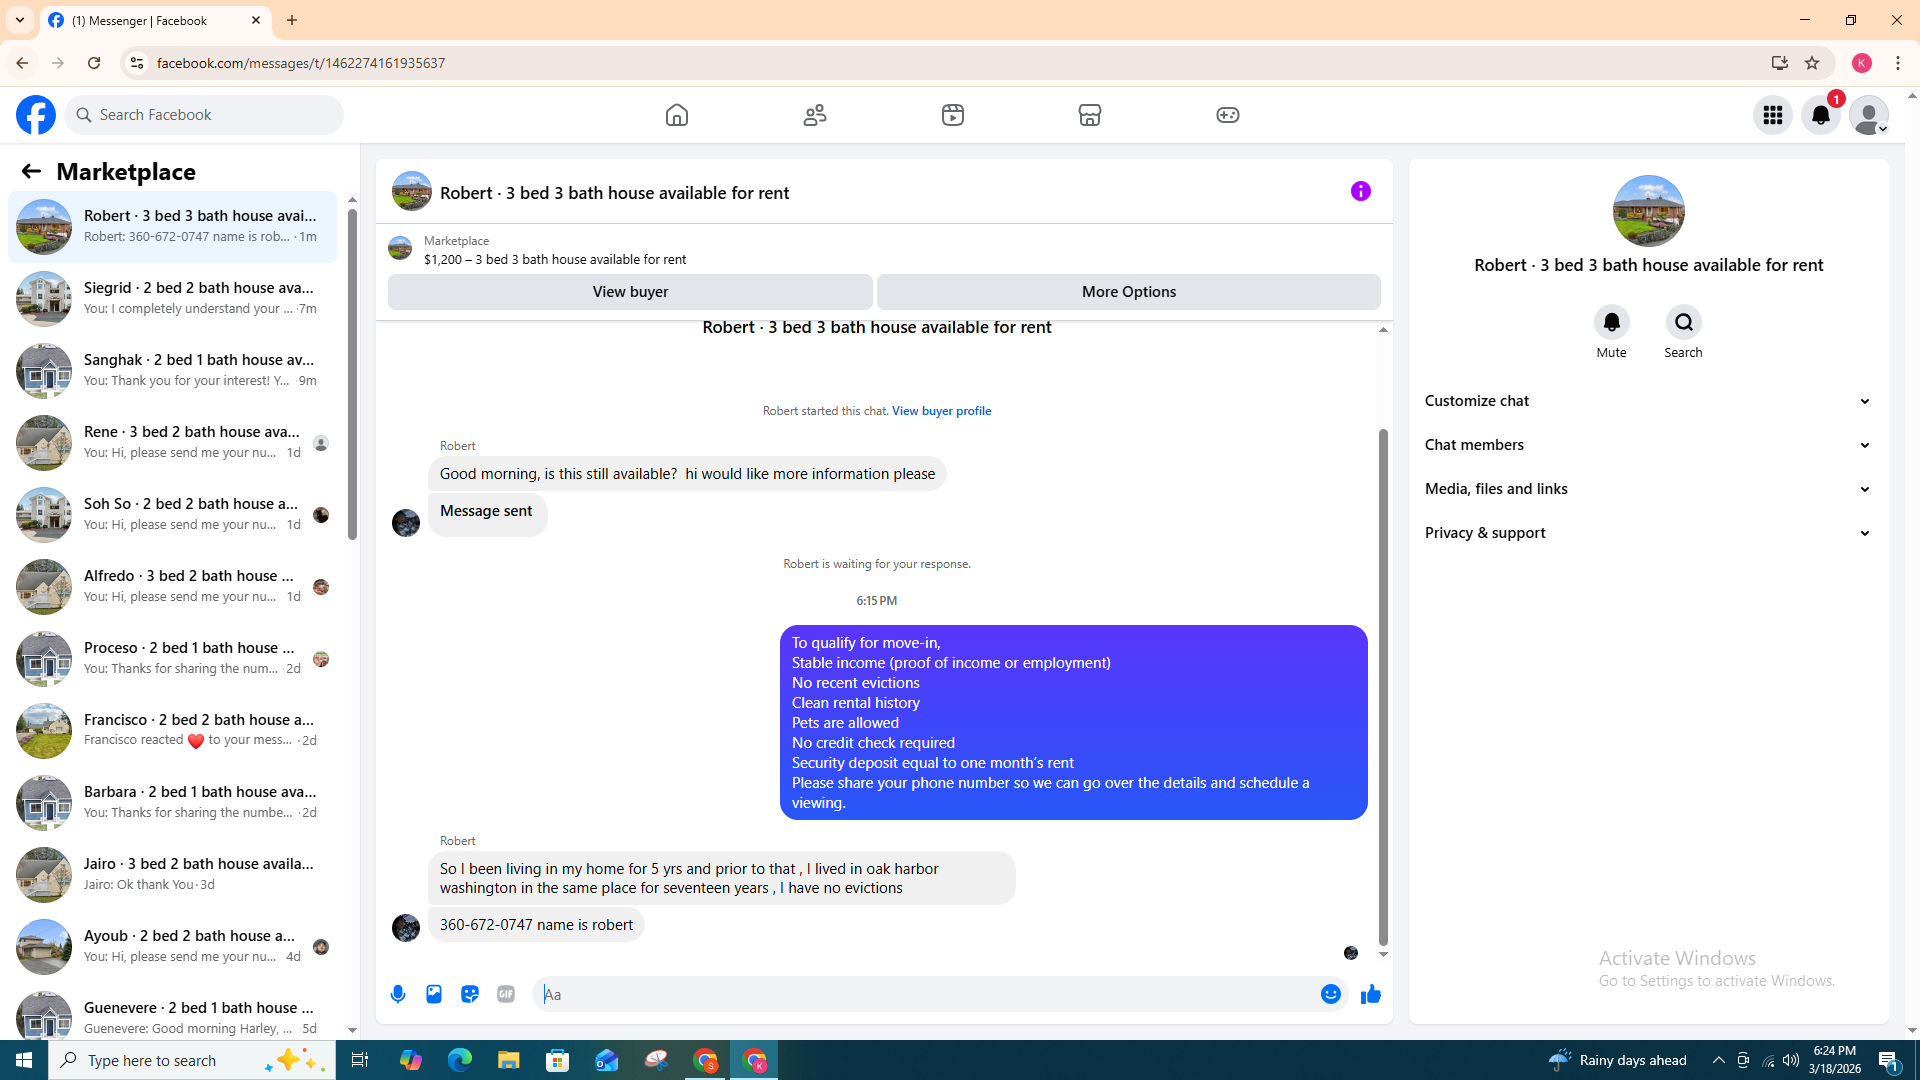Mute this conversation
The height and width of the screenshot is (1080, 1920).
1611,323
